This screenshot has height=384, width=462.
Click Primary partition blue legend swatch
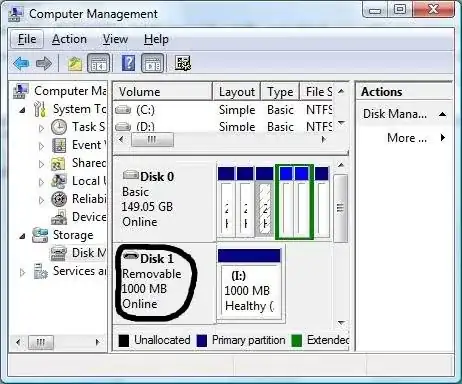(202, 340)
